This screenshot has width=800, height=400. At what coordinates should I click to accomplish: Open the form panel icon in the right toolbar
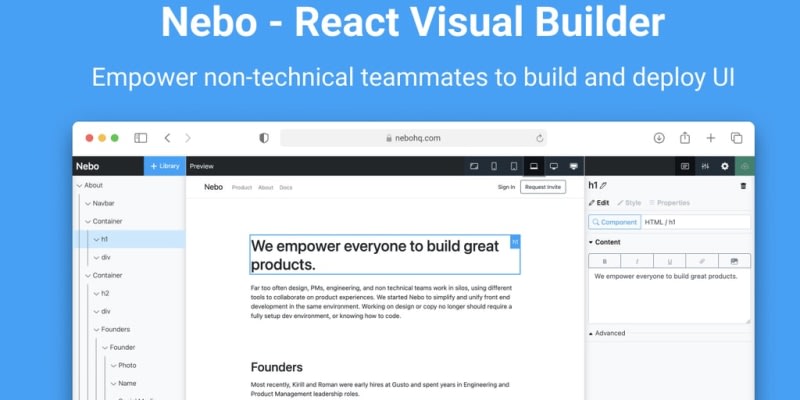point(685,166)
